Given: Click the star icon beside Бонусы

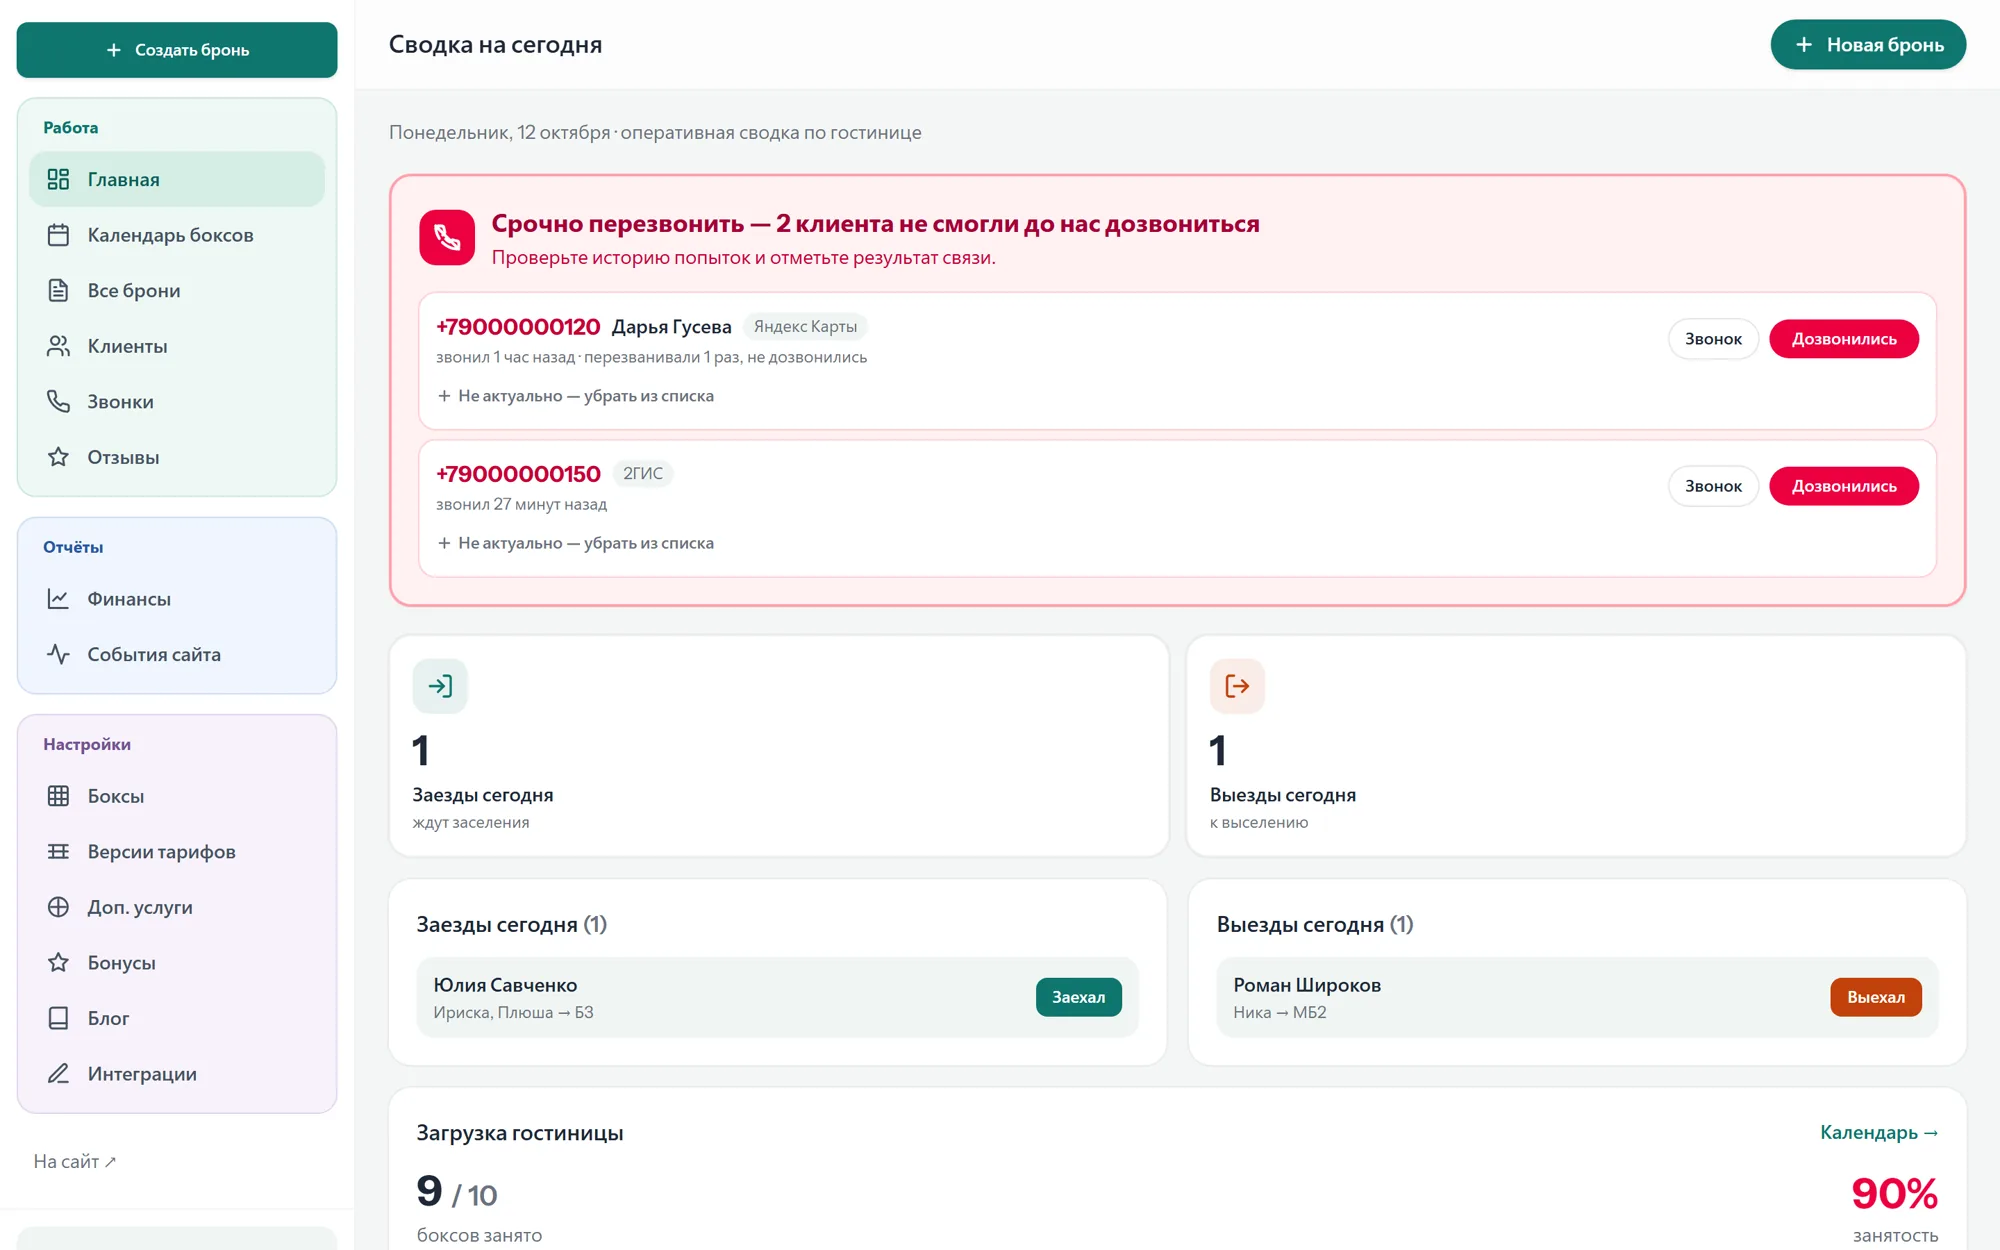Looking at the screenshot, I should tap(58, 962).
